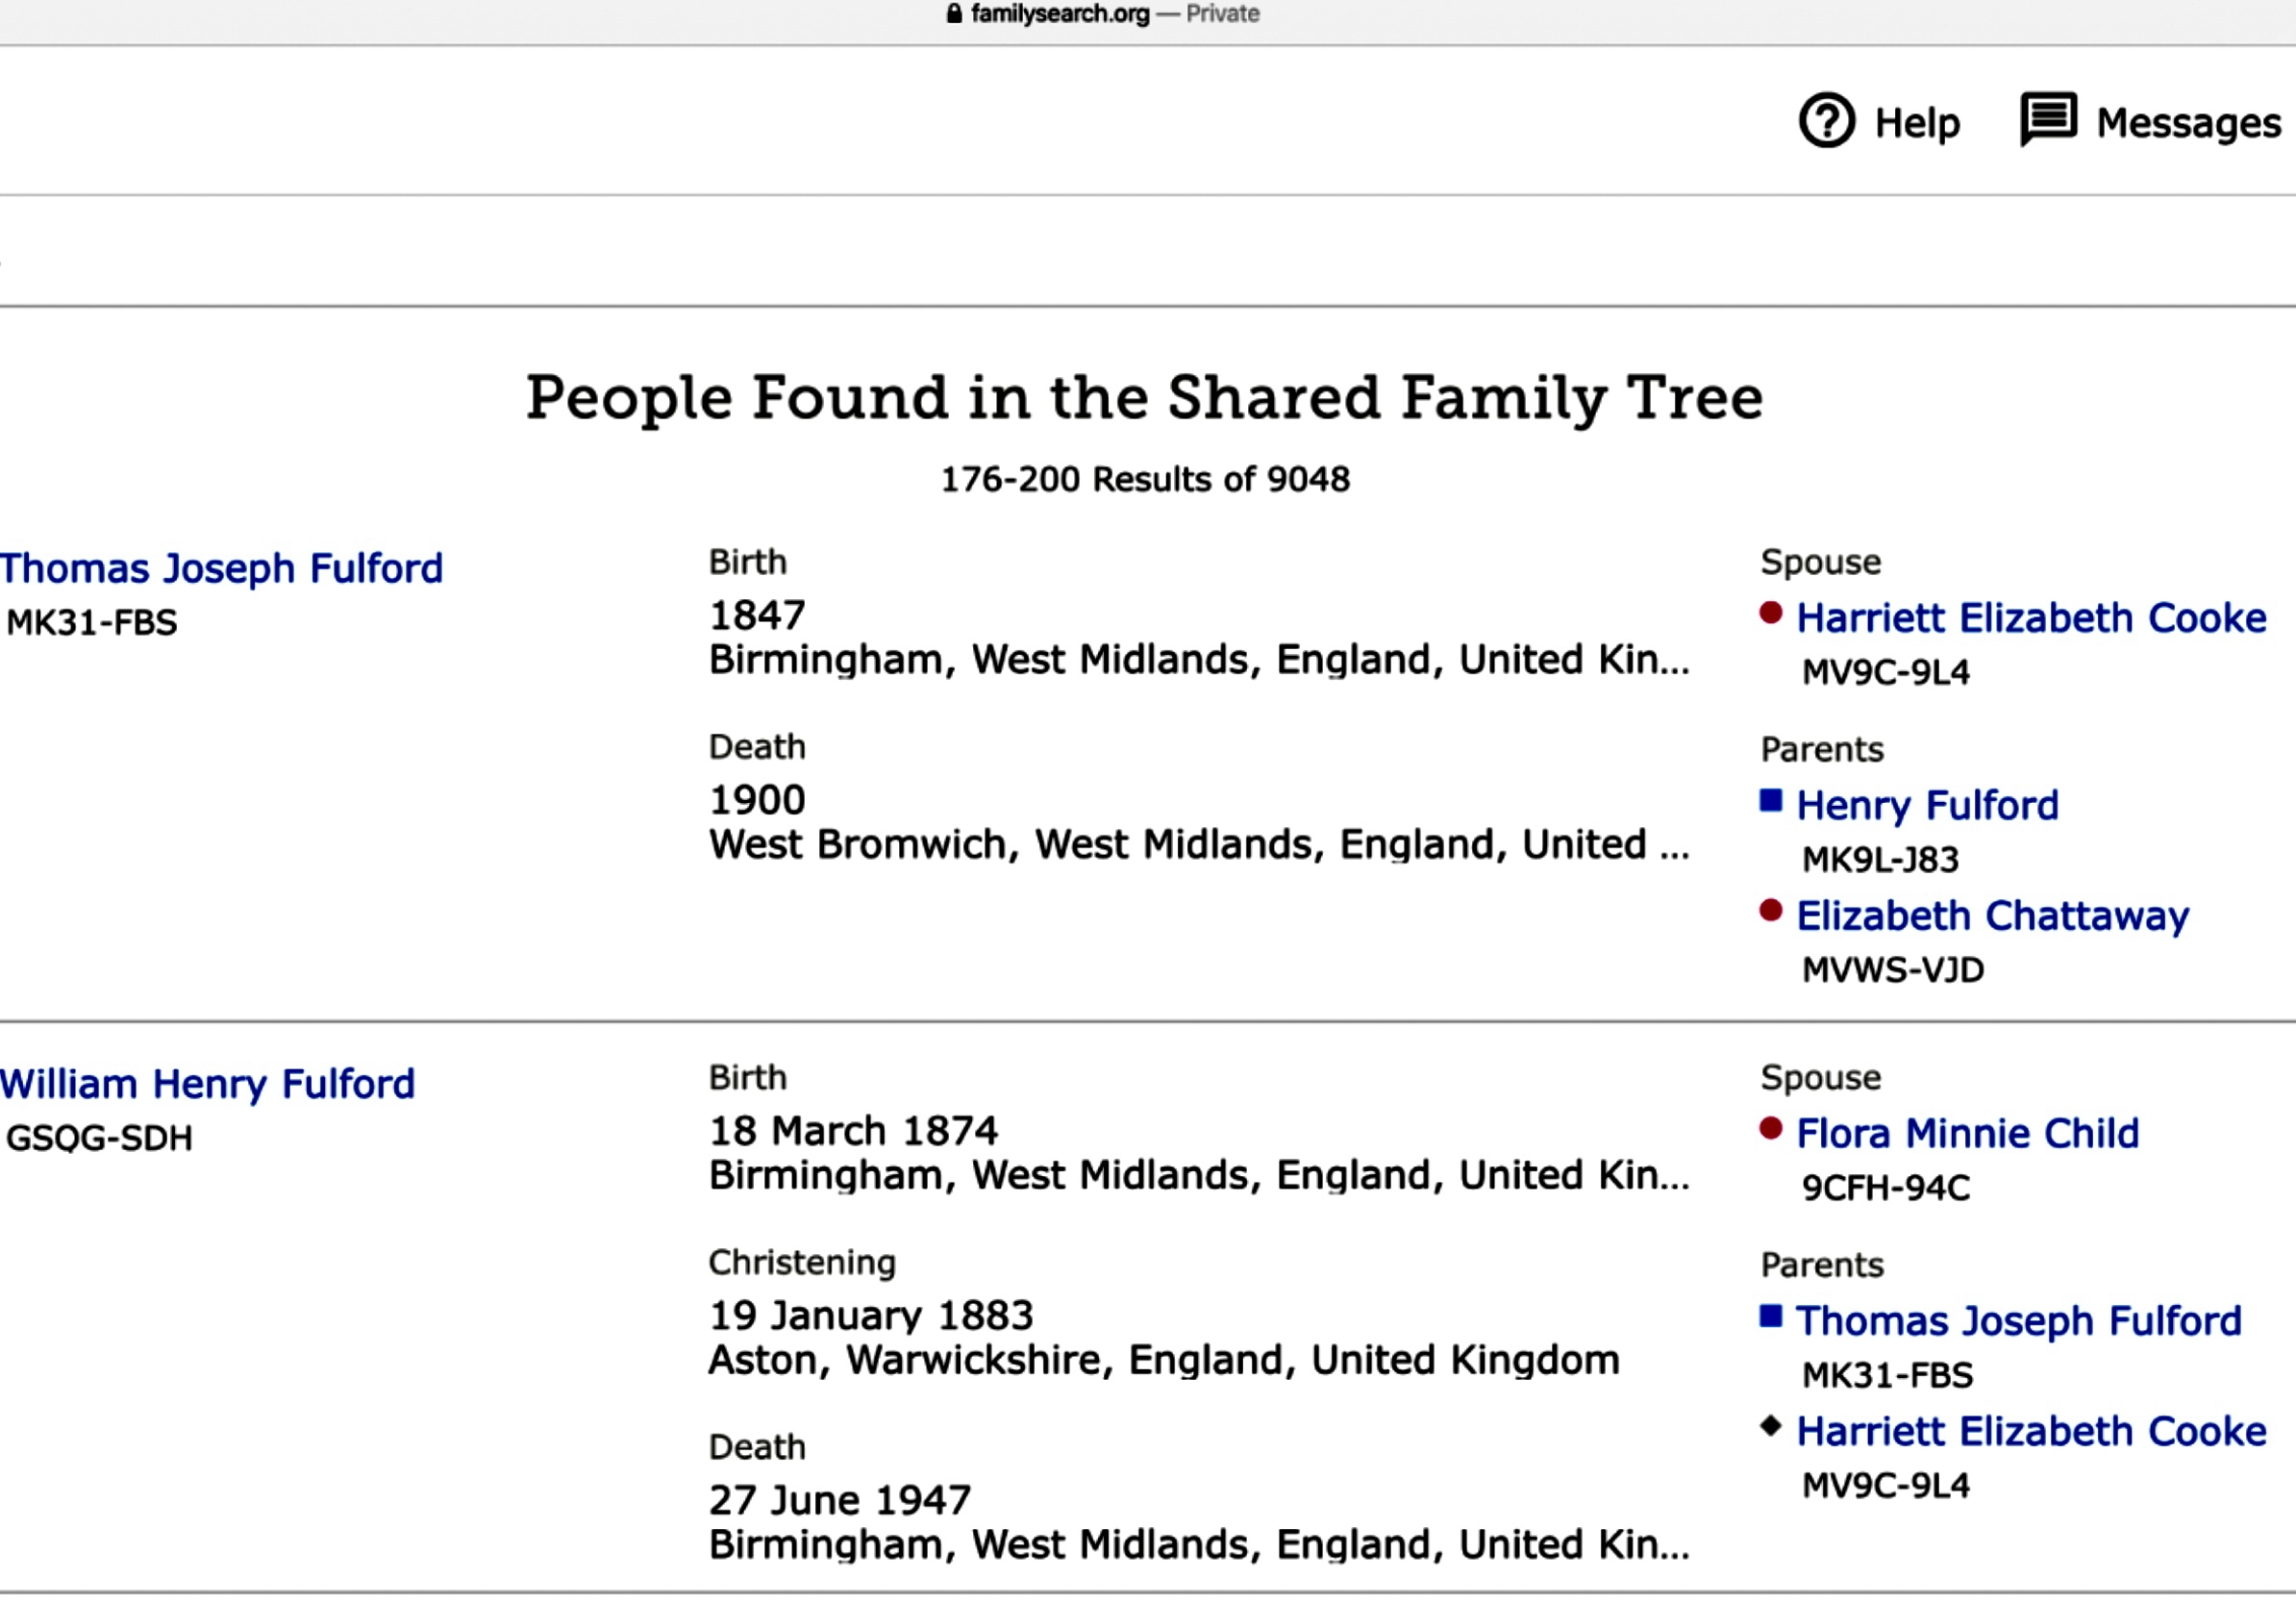Open spouse Flora Minnie Child's profile
The image size is (2296, 1604).
click(1967, 1134)
